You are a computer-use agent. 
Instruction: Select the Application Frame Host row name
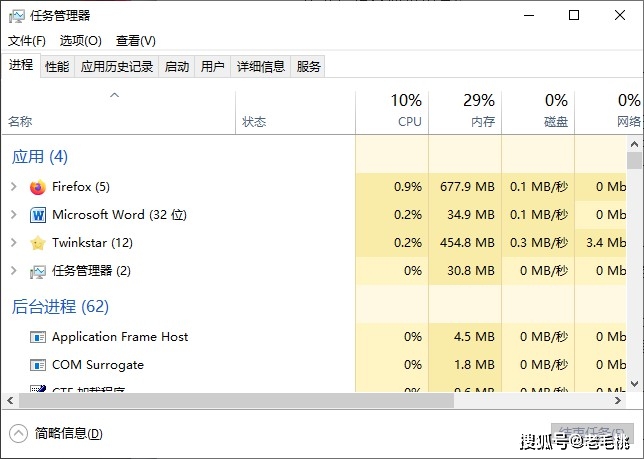click(x=120, y=337)
